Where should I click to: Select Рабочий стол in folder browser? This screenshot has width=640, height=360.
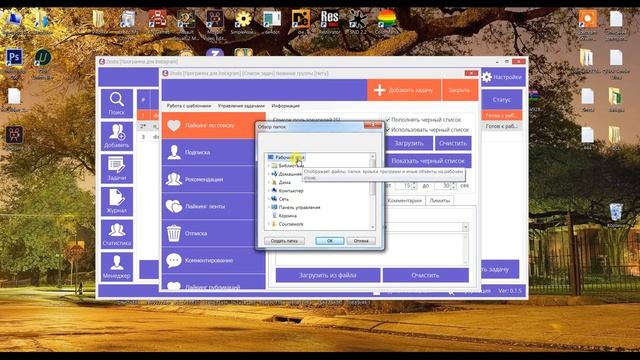point(289,157)
